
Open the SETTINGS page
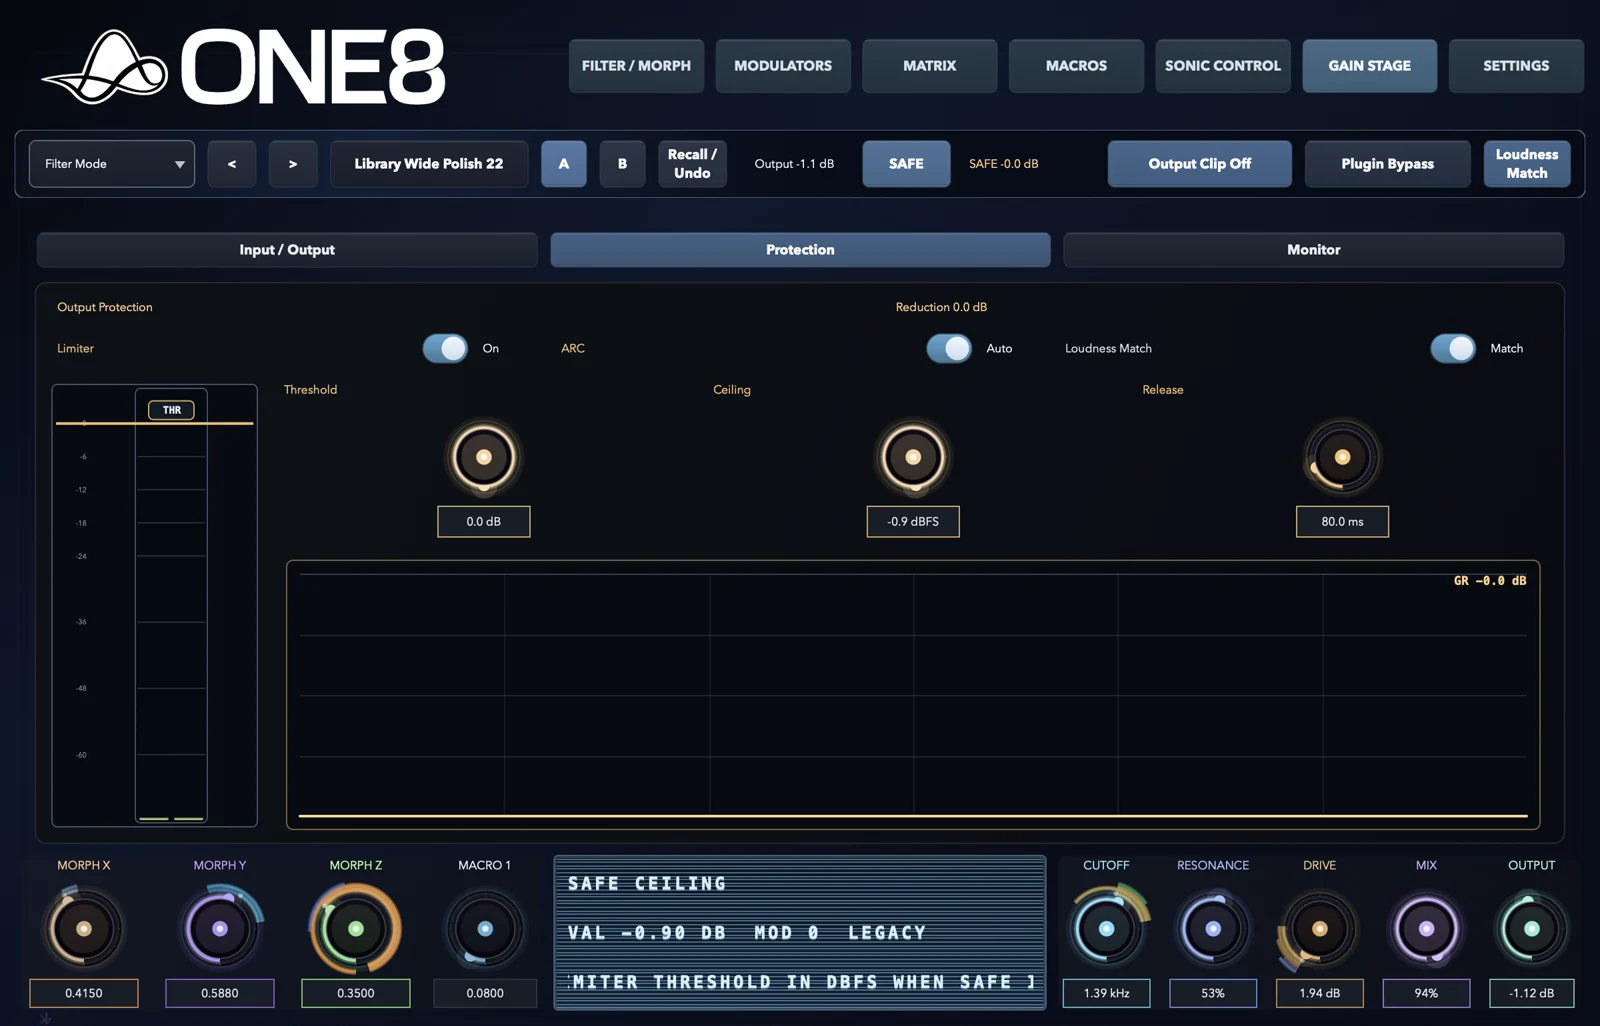click(1516, 66)
